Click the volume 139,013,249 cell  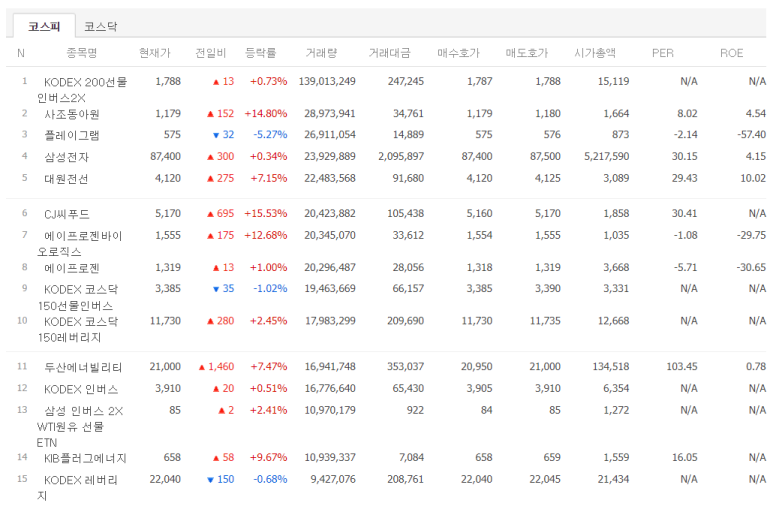pyautogui.click(x=327, y=81)
